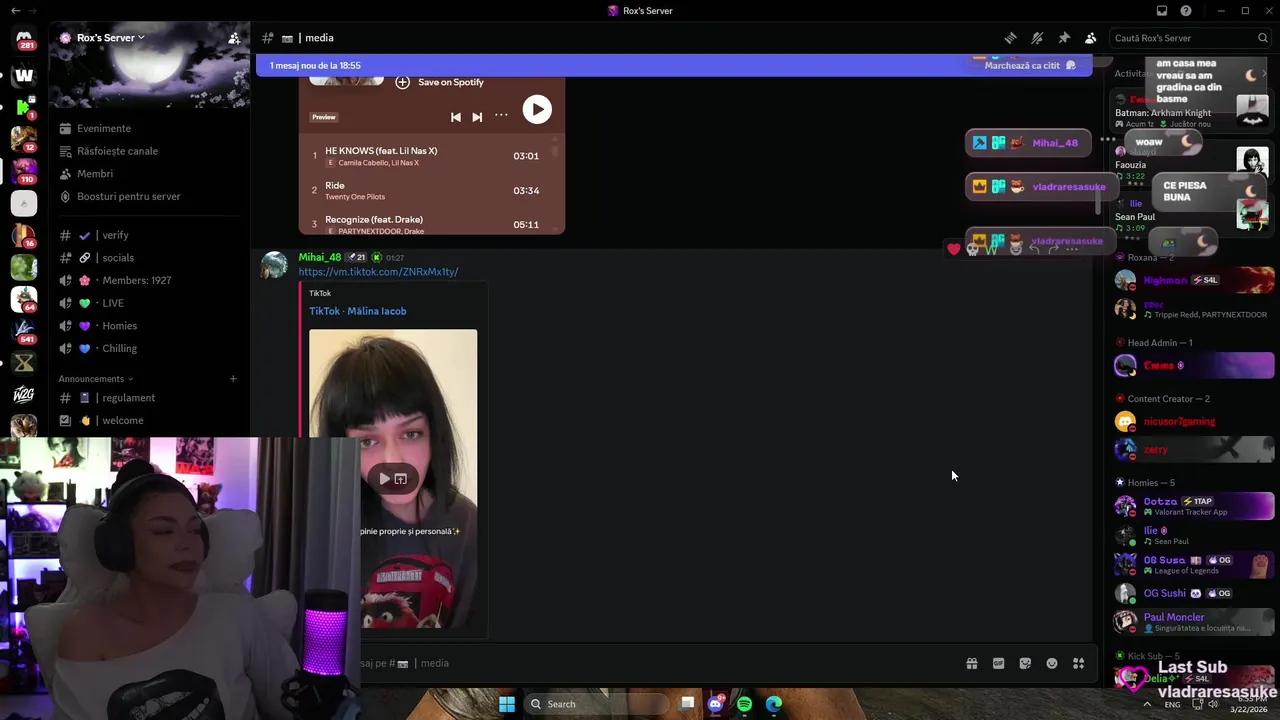The width and height of the screenshot is (1280, 720).
Task: Open Discord direct messages home icon
Action: coord(24,39)
